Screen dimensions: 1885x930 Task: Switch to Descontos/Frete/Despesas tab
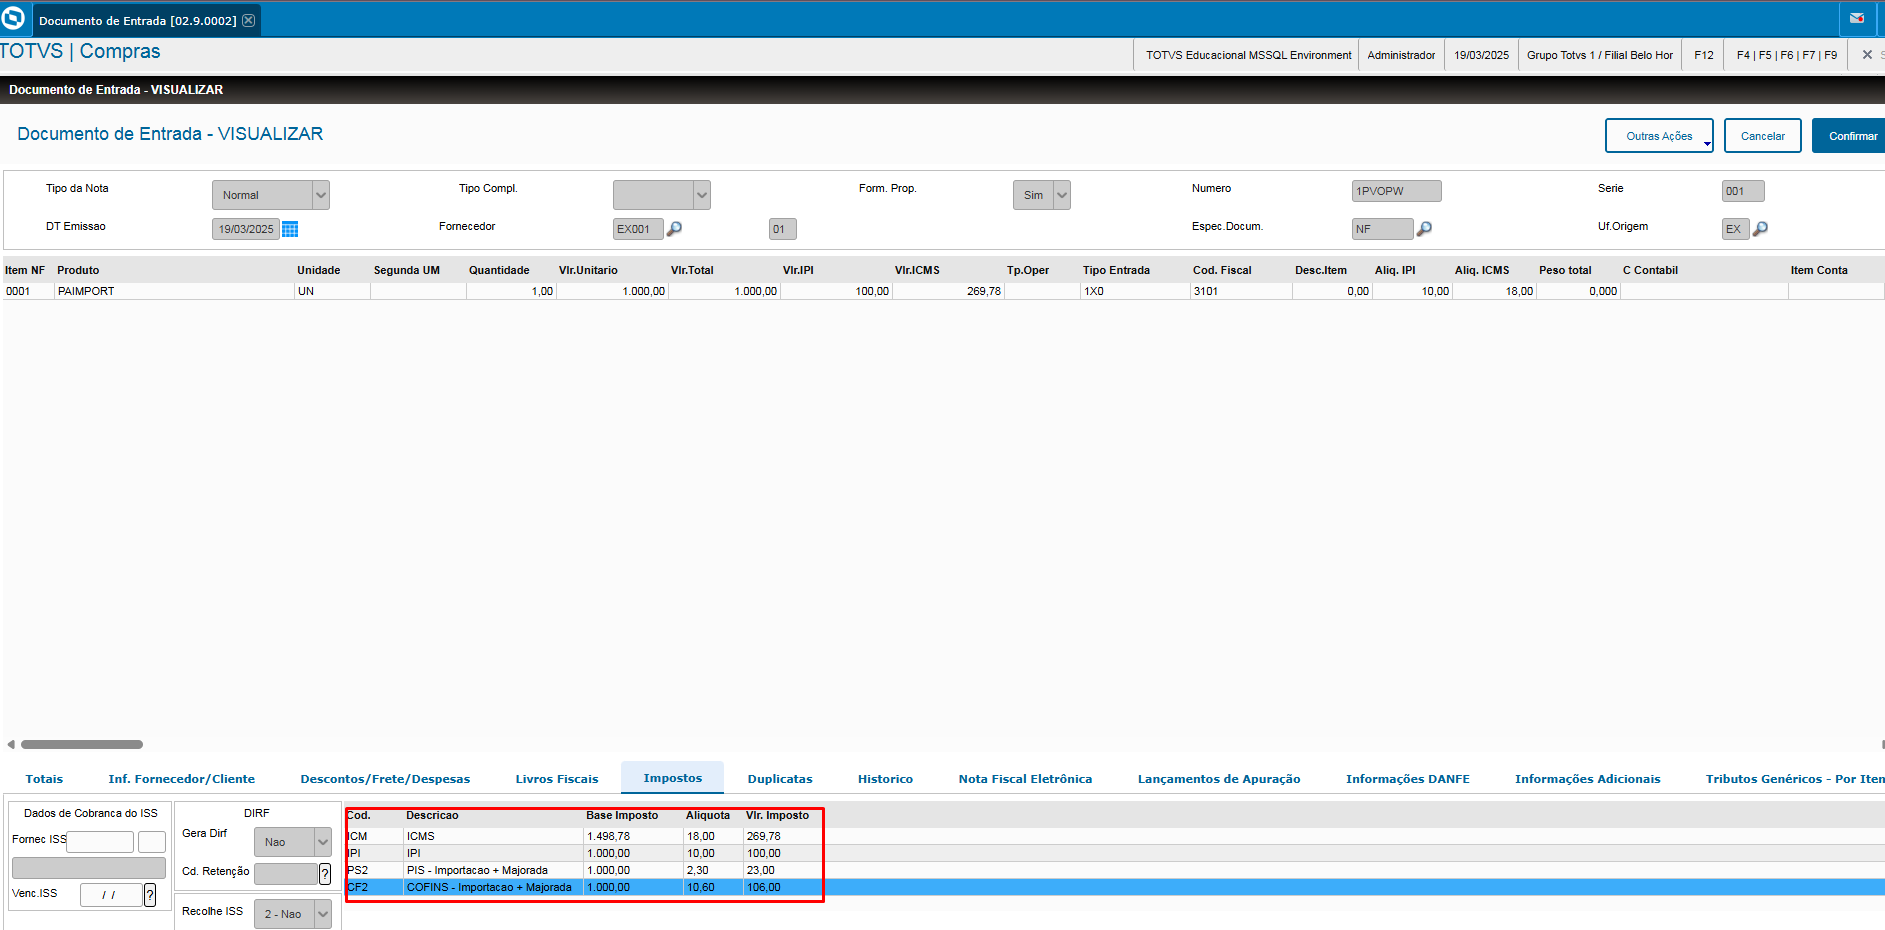[x=385, y=779]
